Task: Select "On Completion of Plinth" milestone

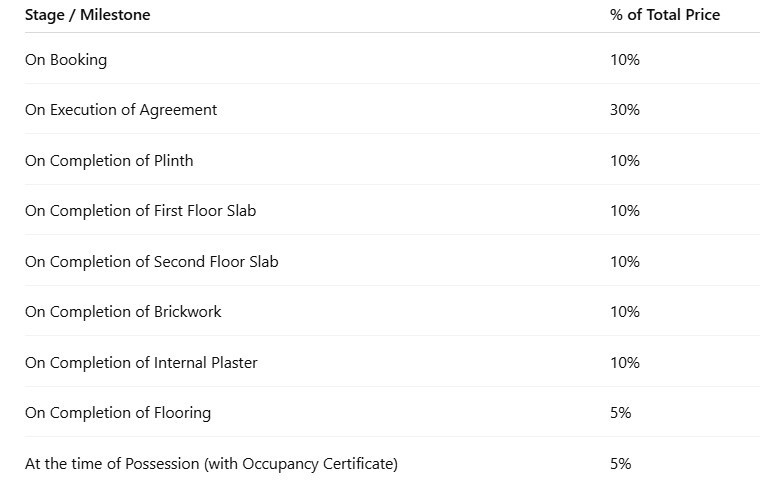Action: (x=109, y=161)
